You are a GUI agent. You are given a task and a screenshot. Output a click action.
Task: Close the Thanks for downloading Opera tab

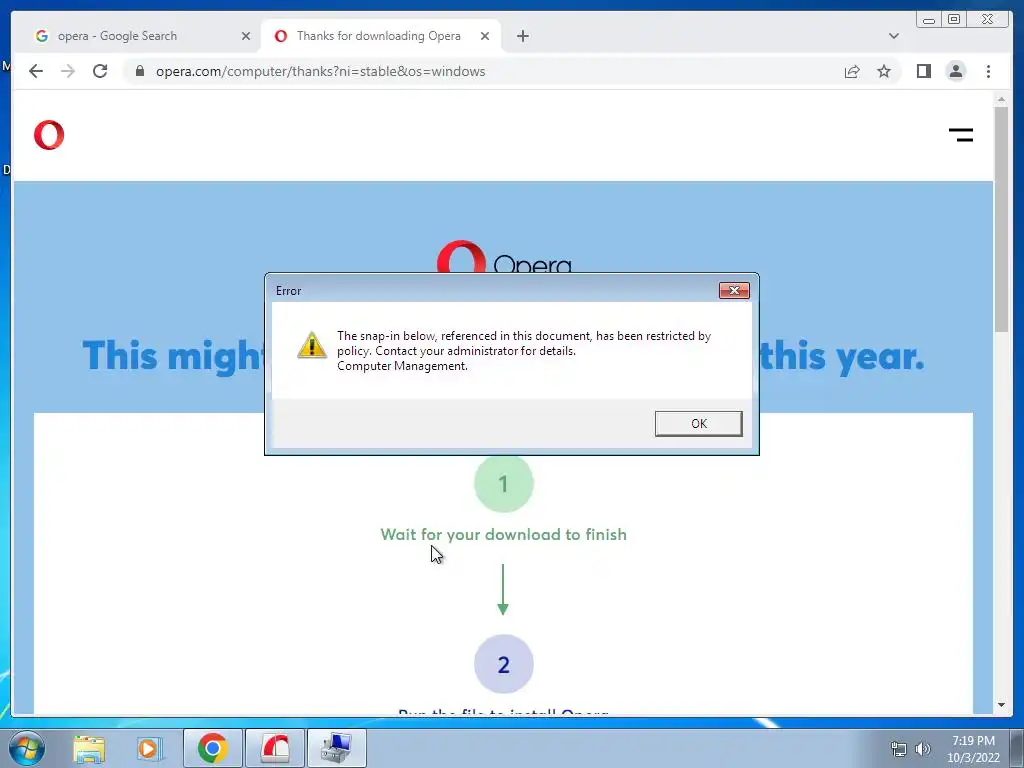point(485,36)
